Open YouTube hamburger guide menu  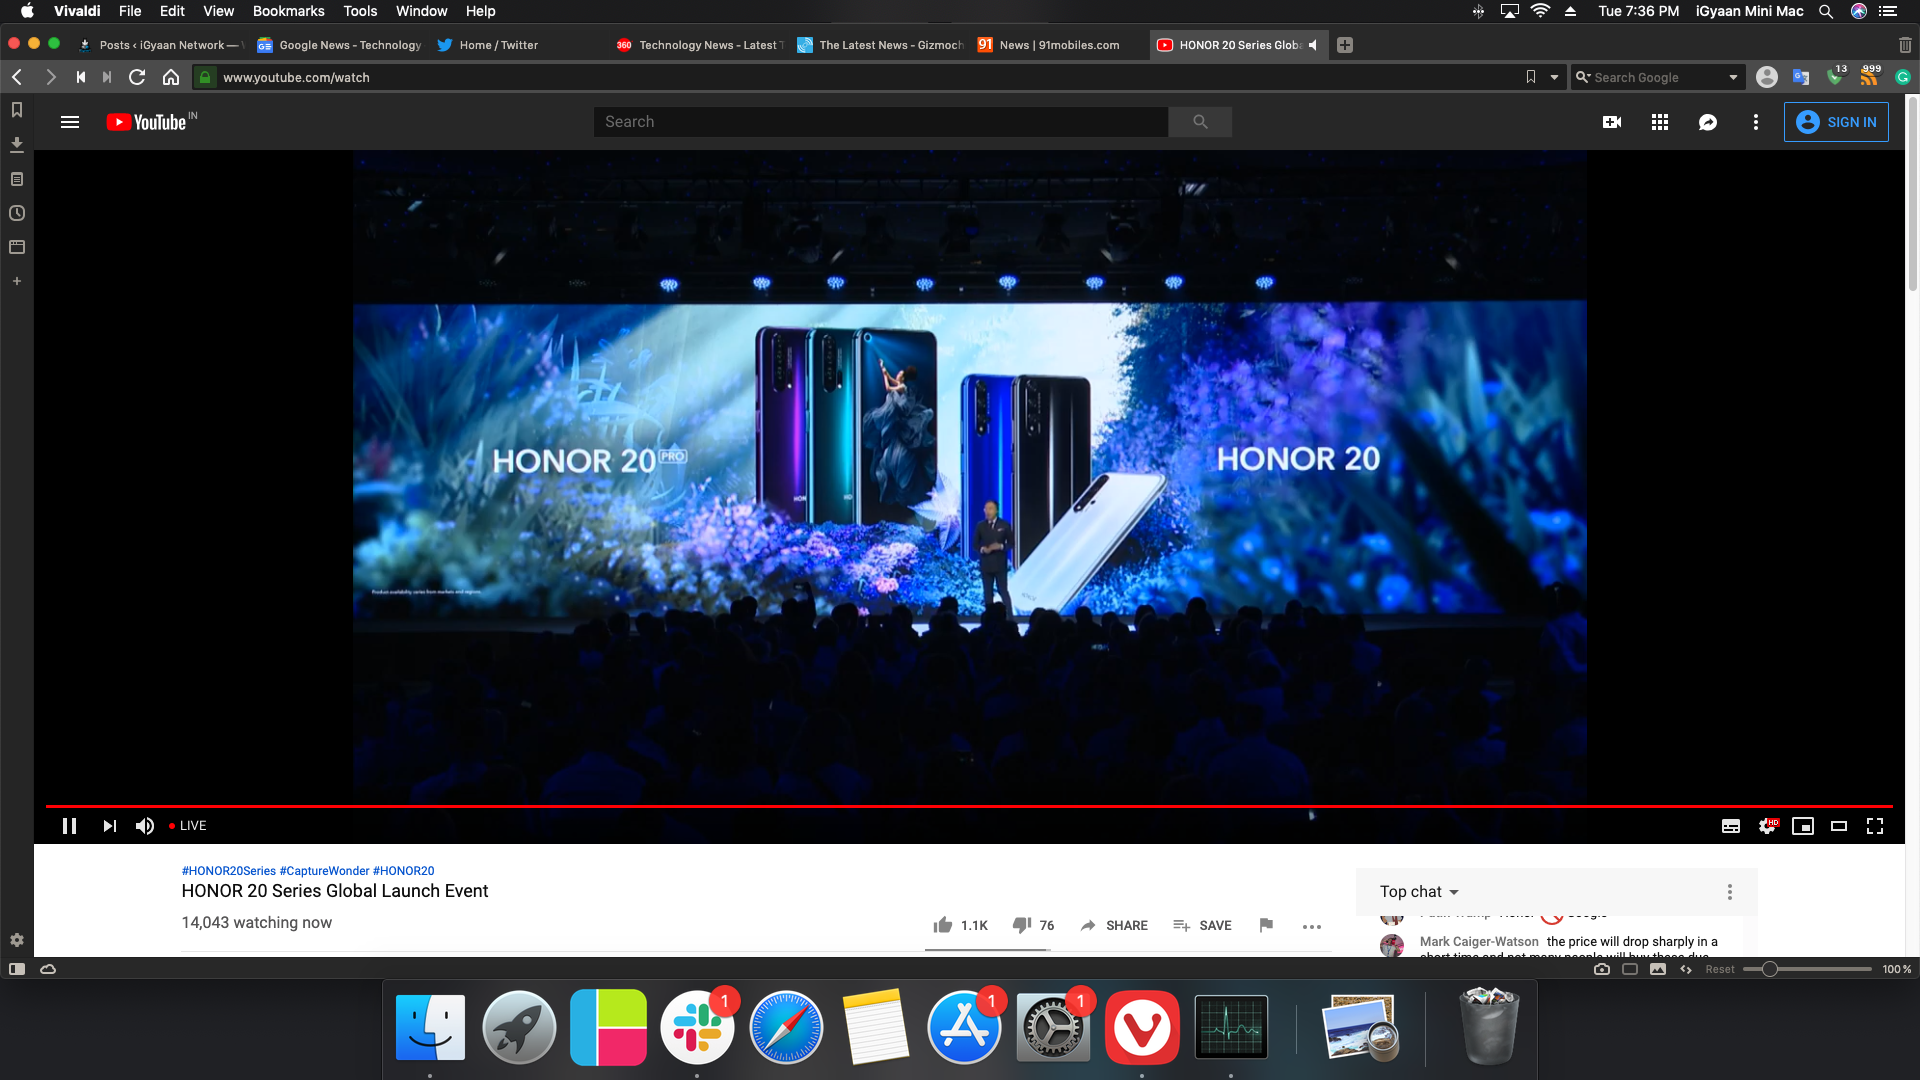tap(70, 122)
